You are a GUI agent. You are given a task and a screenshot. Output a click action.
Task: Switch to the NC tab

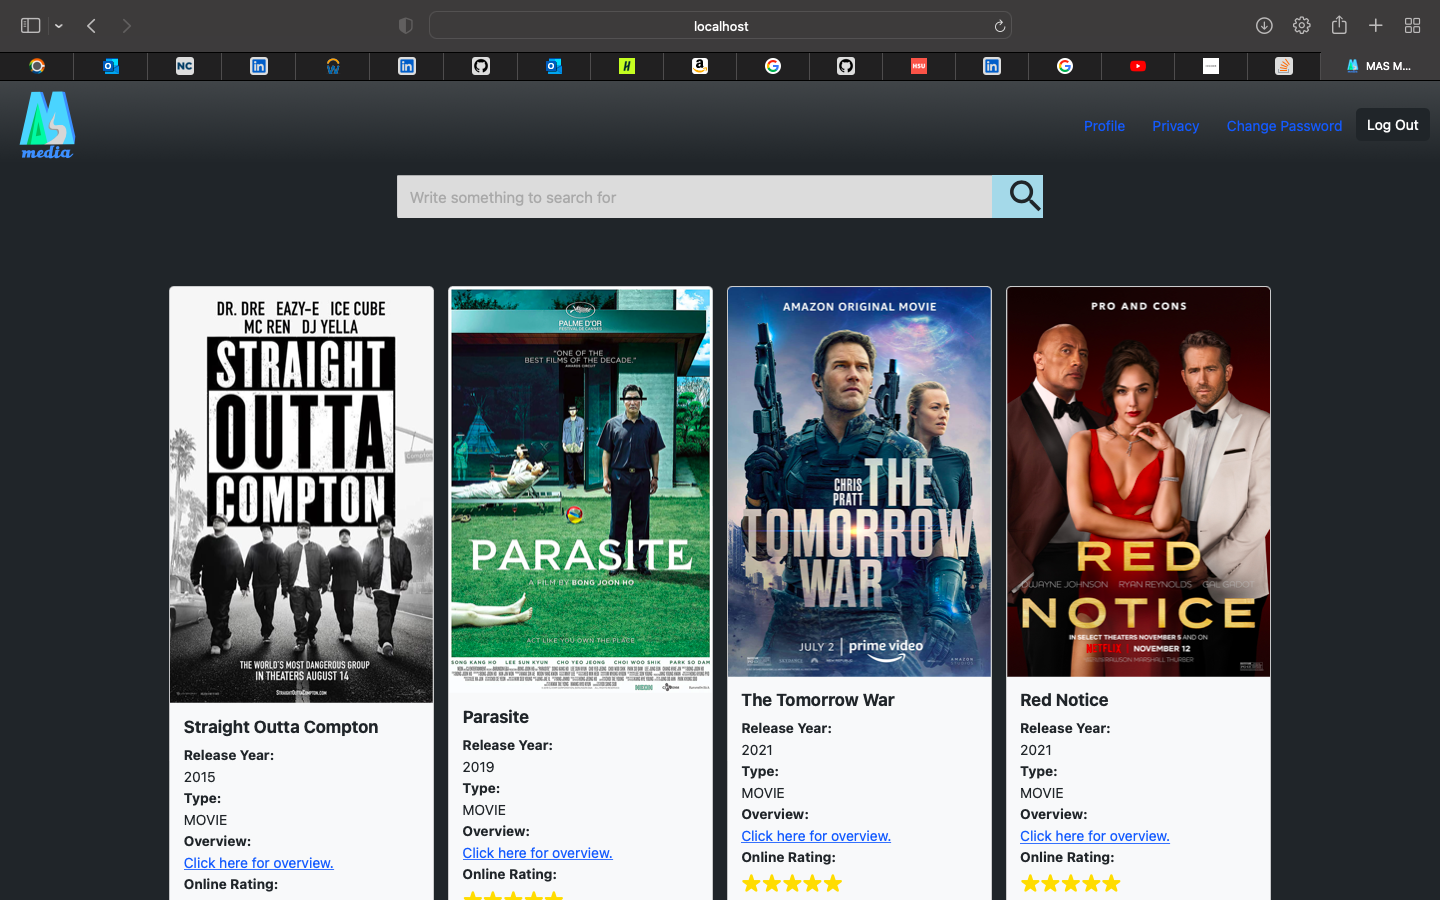point(185,66)
